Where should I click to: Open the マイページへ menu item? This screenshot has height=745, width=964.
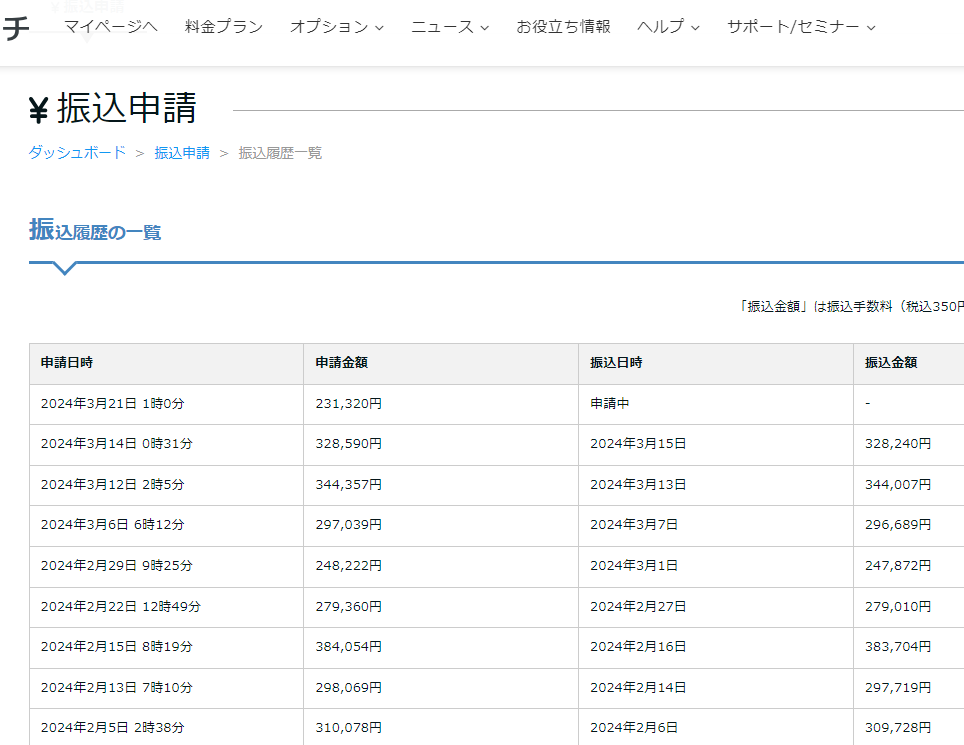click(111, 26)
